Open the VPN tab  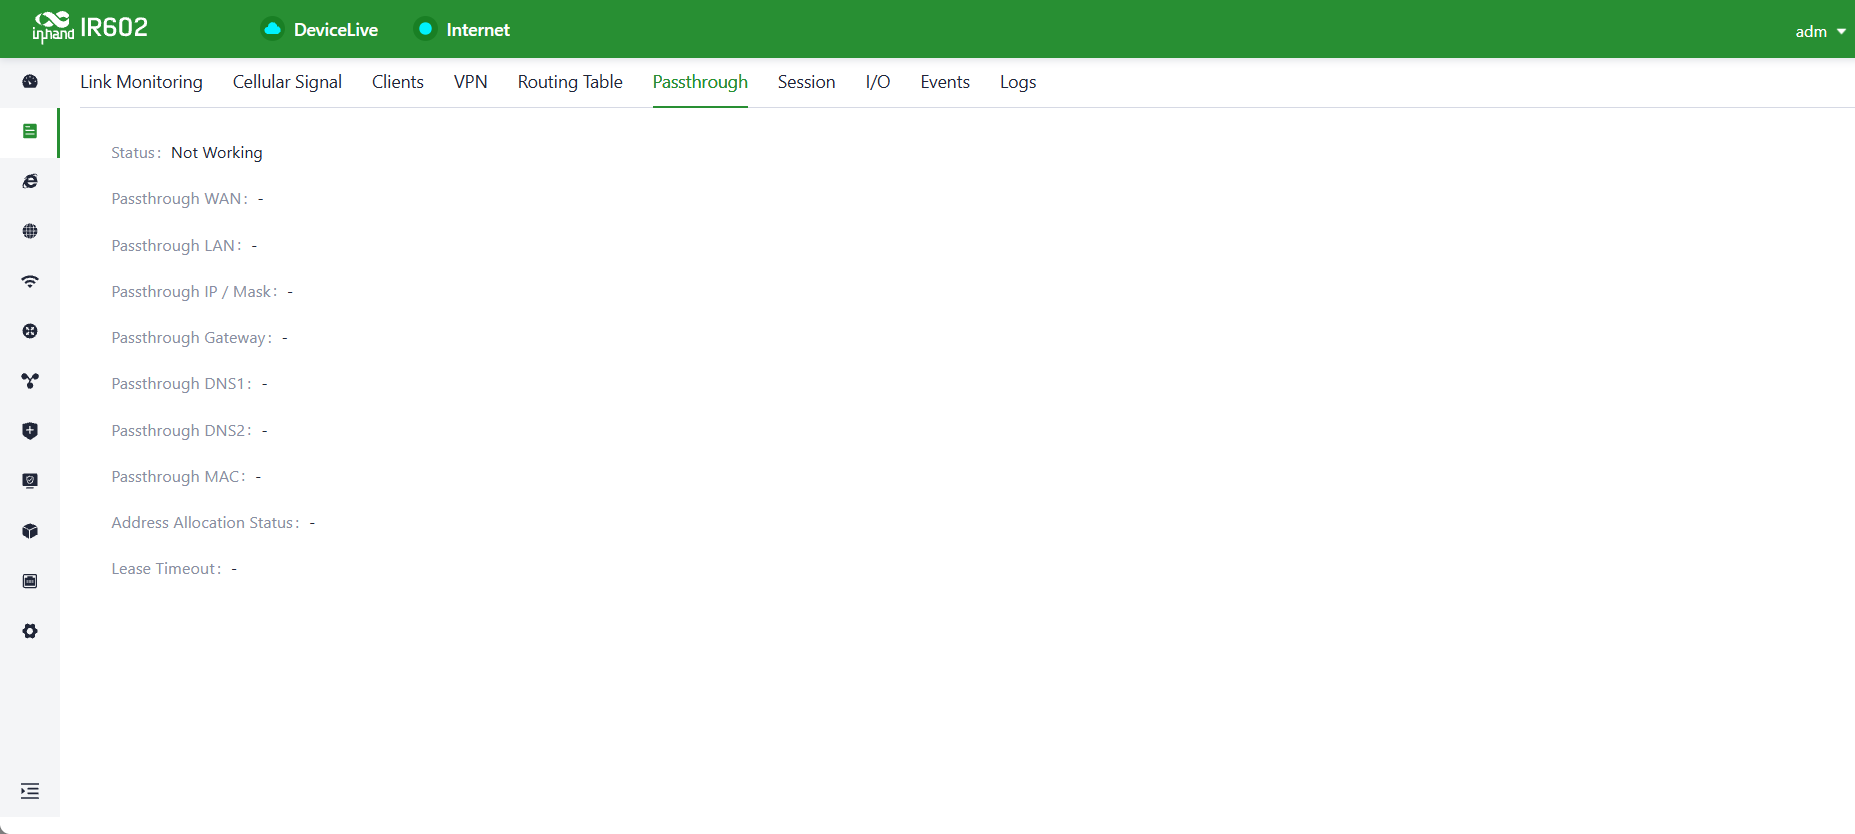pyautogui.click(x=471, y=82)
